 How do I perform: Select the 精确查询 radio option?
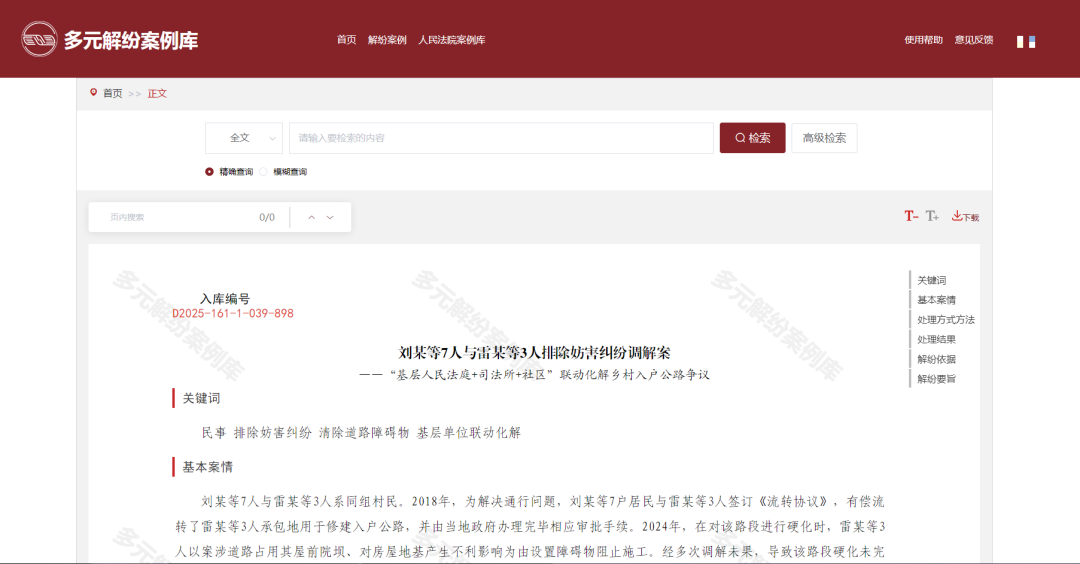tap(210, 171)
